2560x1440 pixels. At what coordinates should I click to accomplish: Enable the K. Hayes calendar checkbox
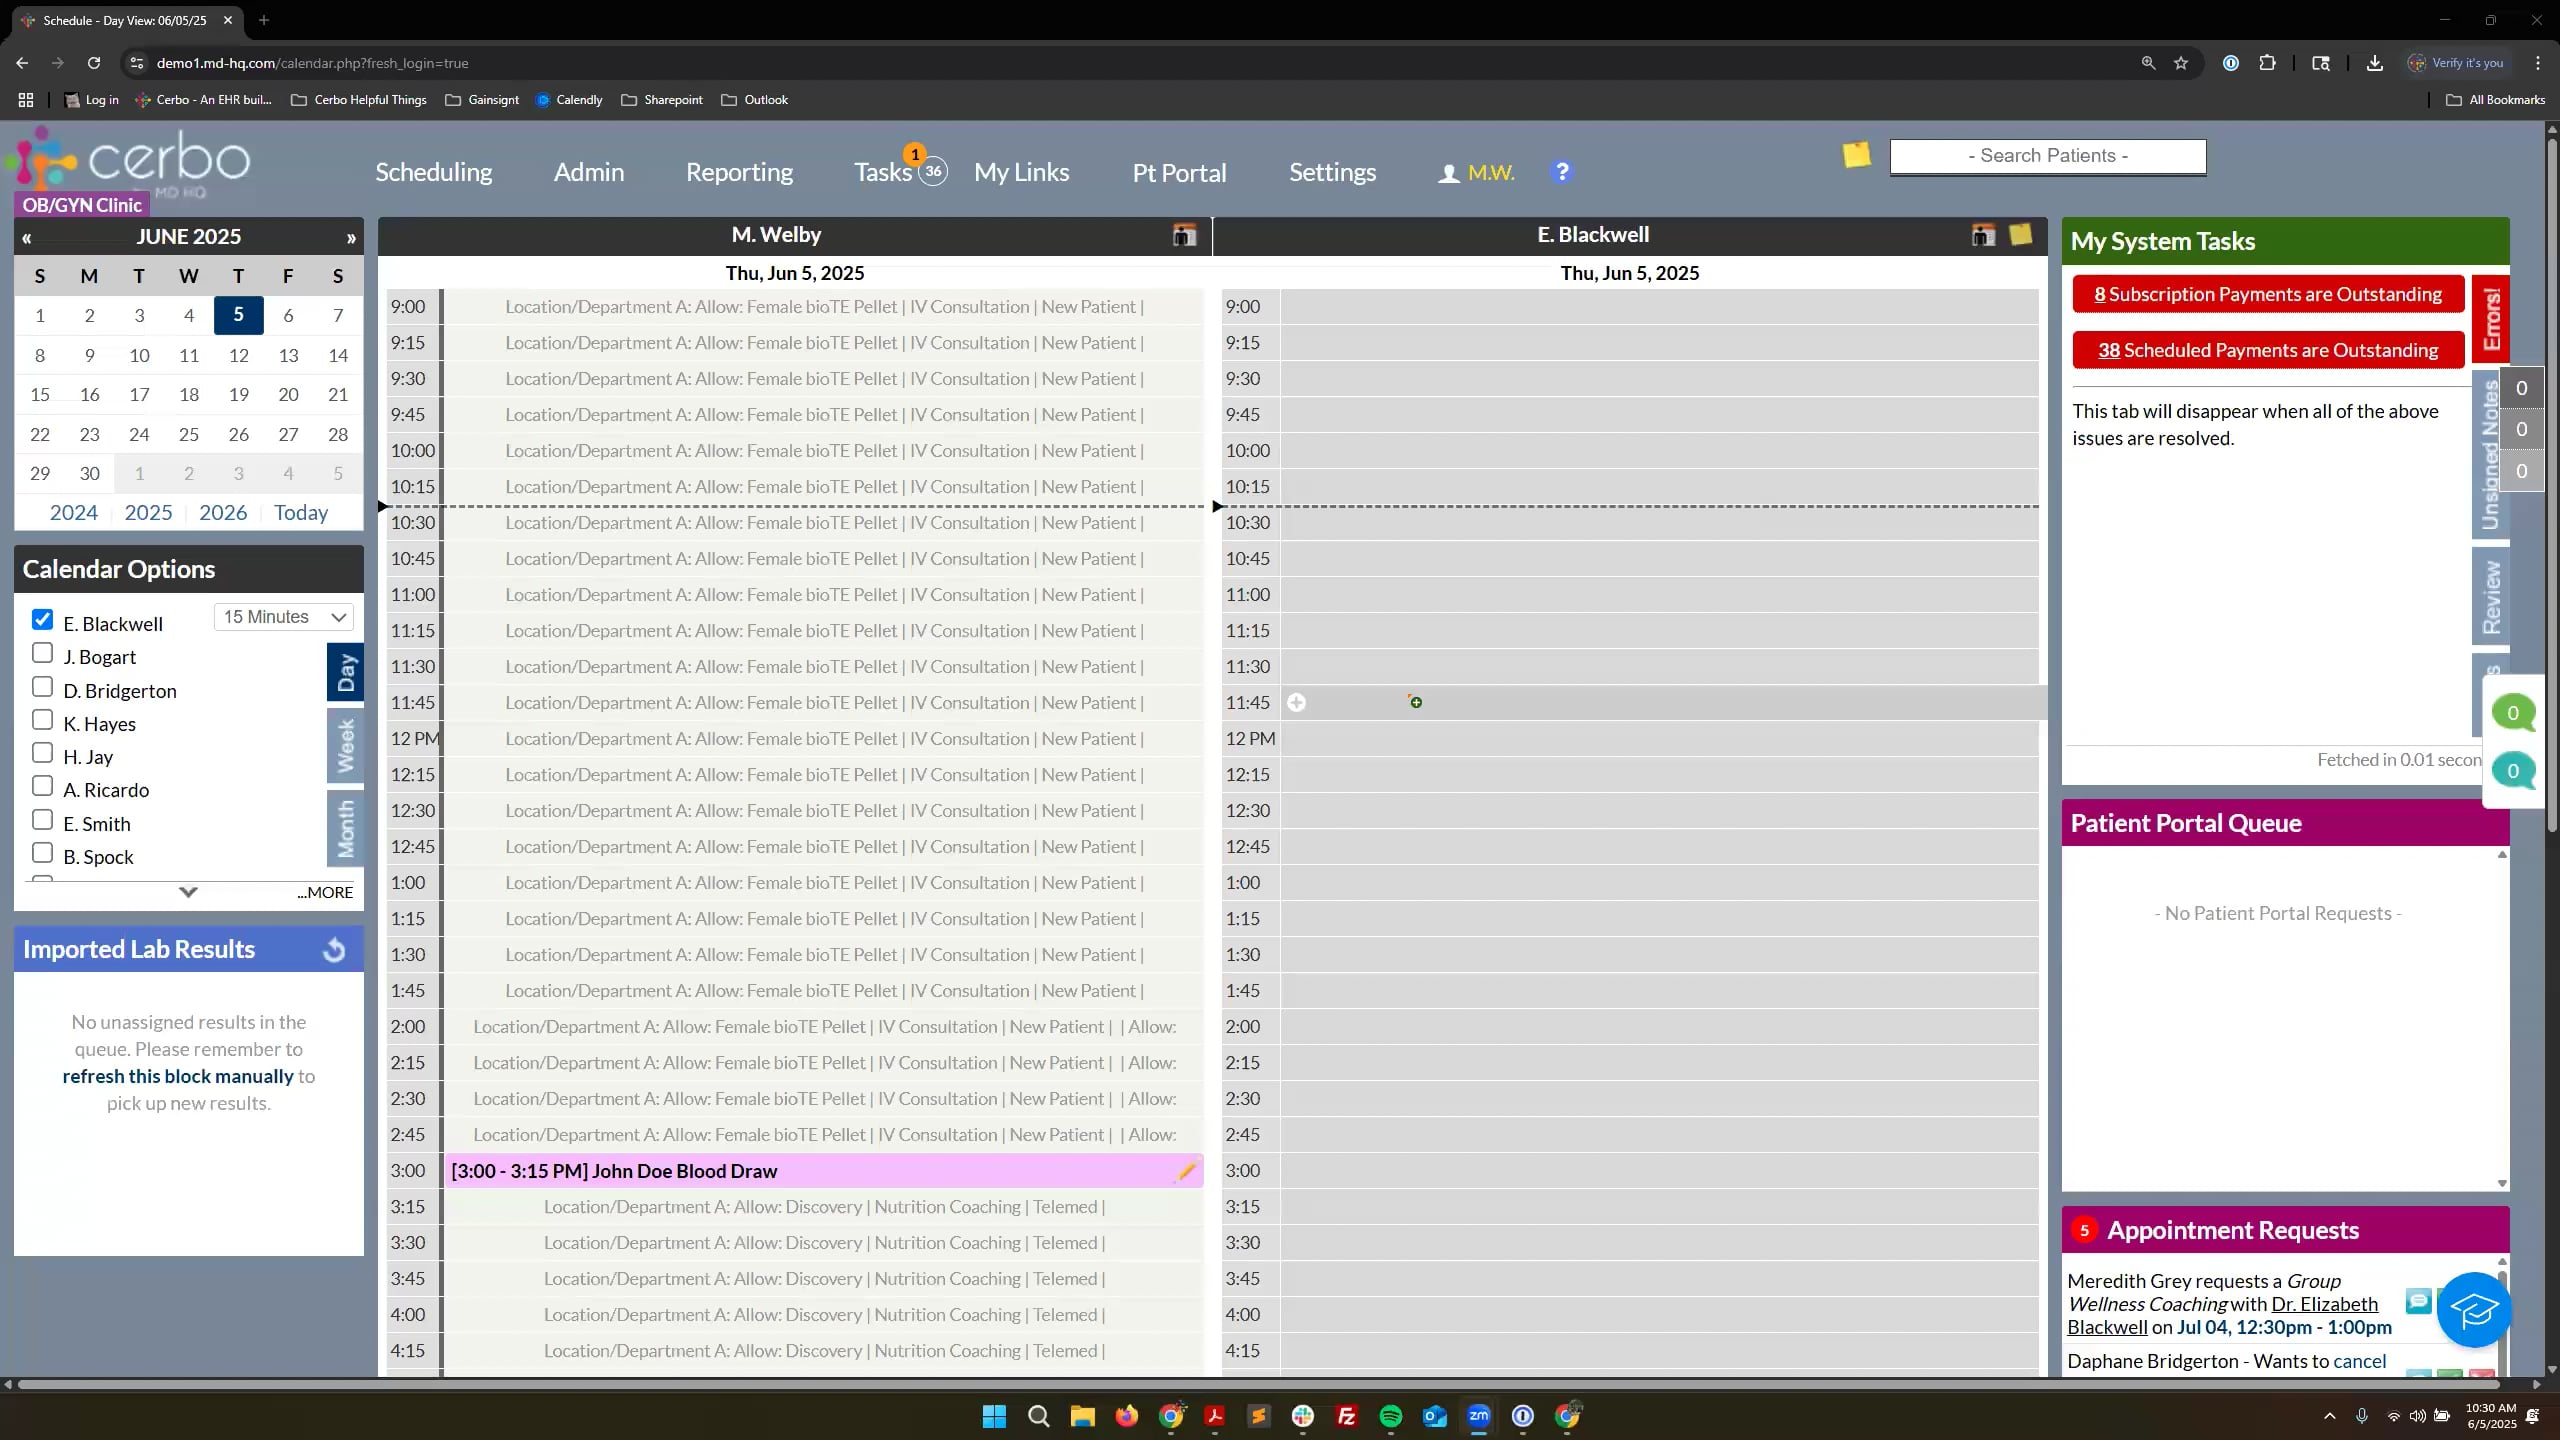[42, 720]
